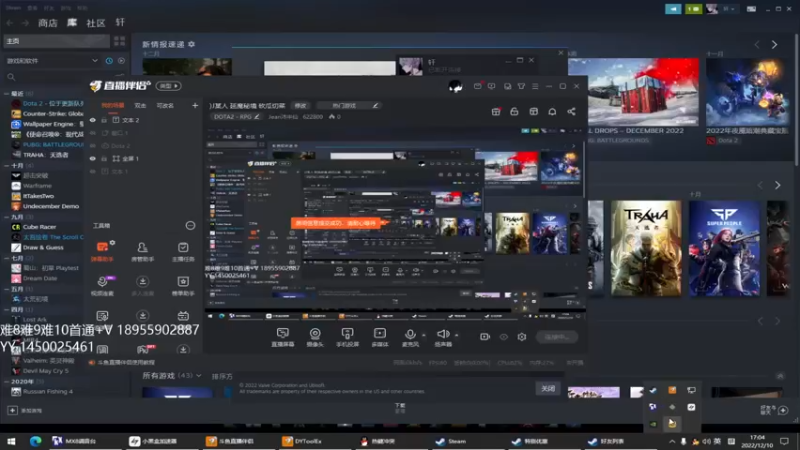Image resolution: width=800 pixels, height=450 pixels.
Task: Click the 修改 button next to the room title
Action: pyautogui.click(x=300, y=106)
